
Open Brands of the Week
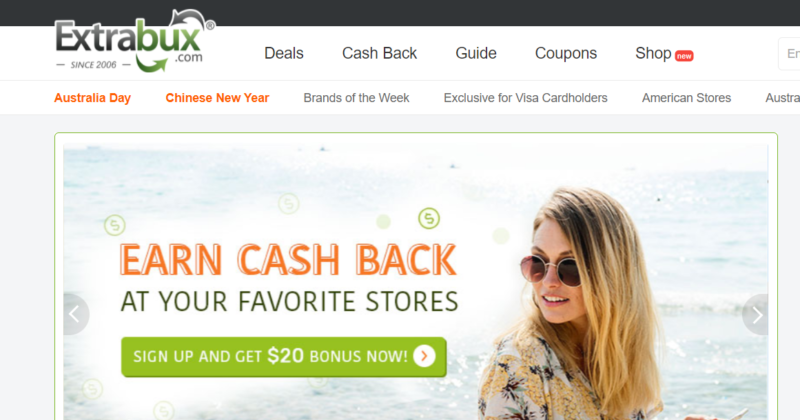356,98
